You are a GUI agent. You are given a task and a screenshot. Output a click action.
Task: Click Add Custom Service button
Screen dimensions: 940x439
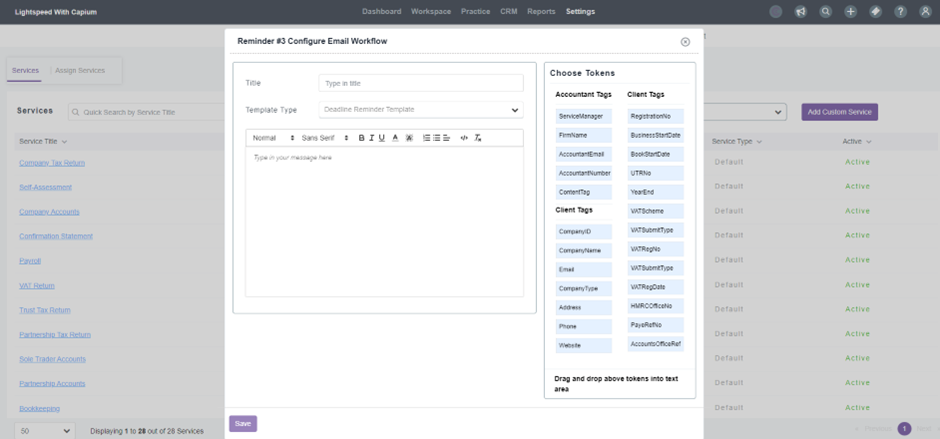point(839,112)
